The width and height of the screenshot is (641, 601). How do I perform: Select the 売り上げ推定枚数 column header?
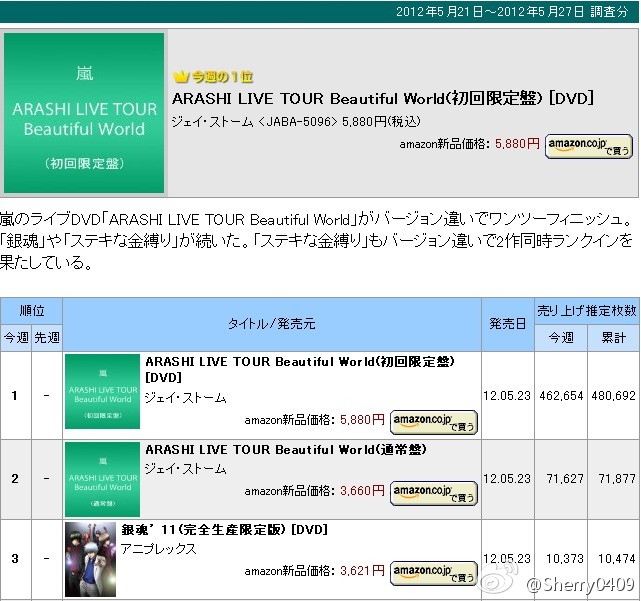(587, 311)
